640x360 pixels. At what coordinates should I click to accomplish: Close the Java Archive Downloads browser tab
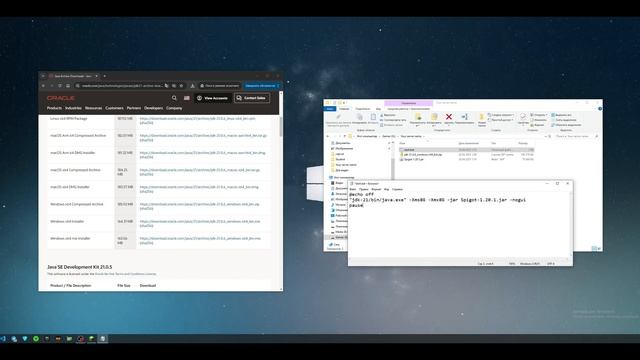[x=96, y=76]
